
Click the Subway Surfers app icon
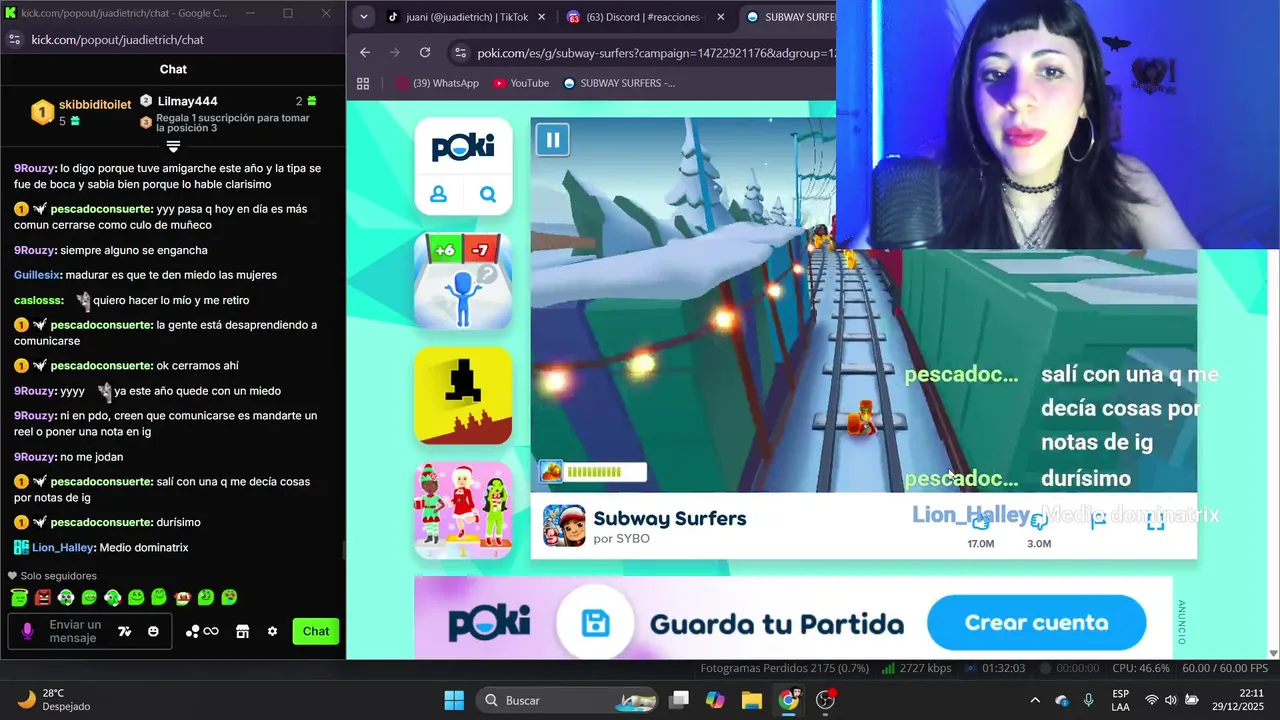[564, 526]
